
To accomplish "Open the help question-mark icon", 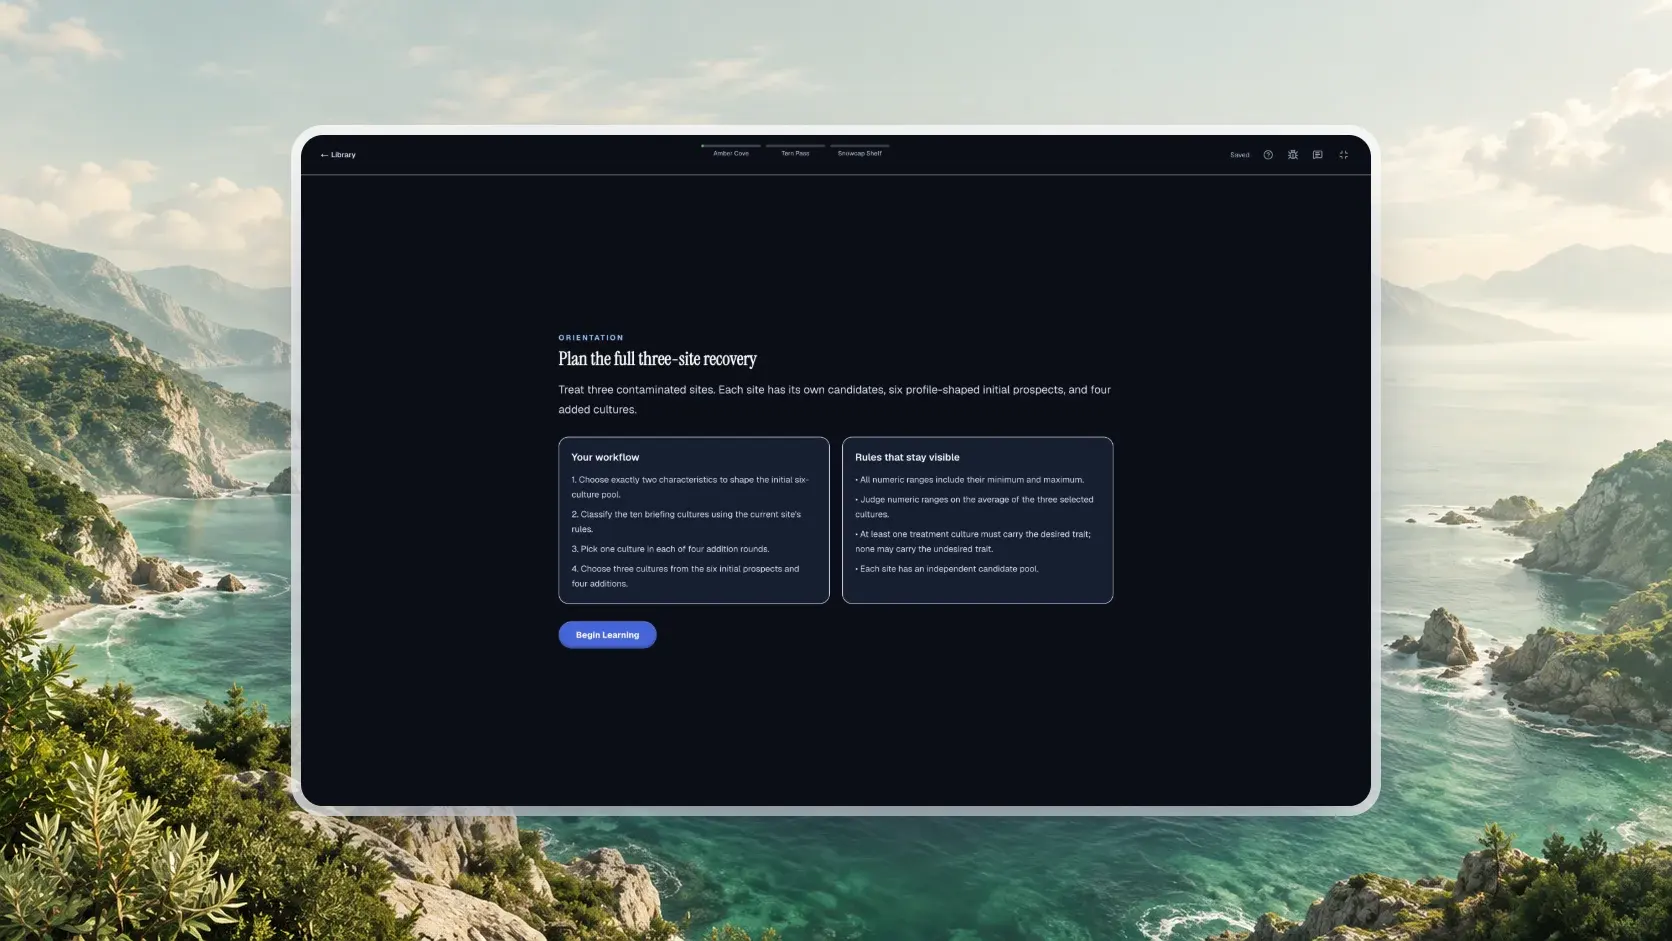I will 1268,155.
